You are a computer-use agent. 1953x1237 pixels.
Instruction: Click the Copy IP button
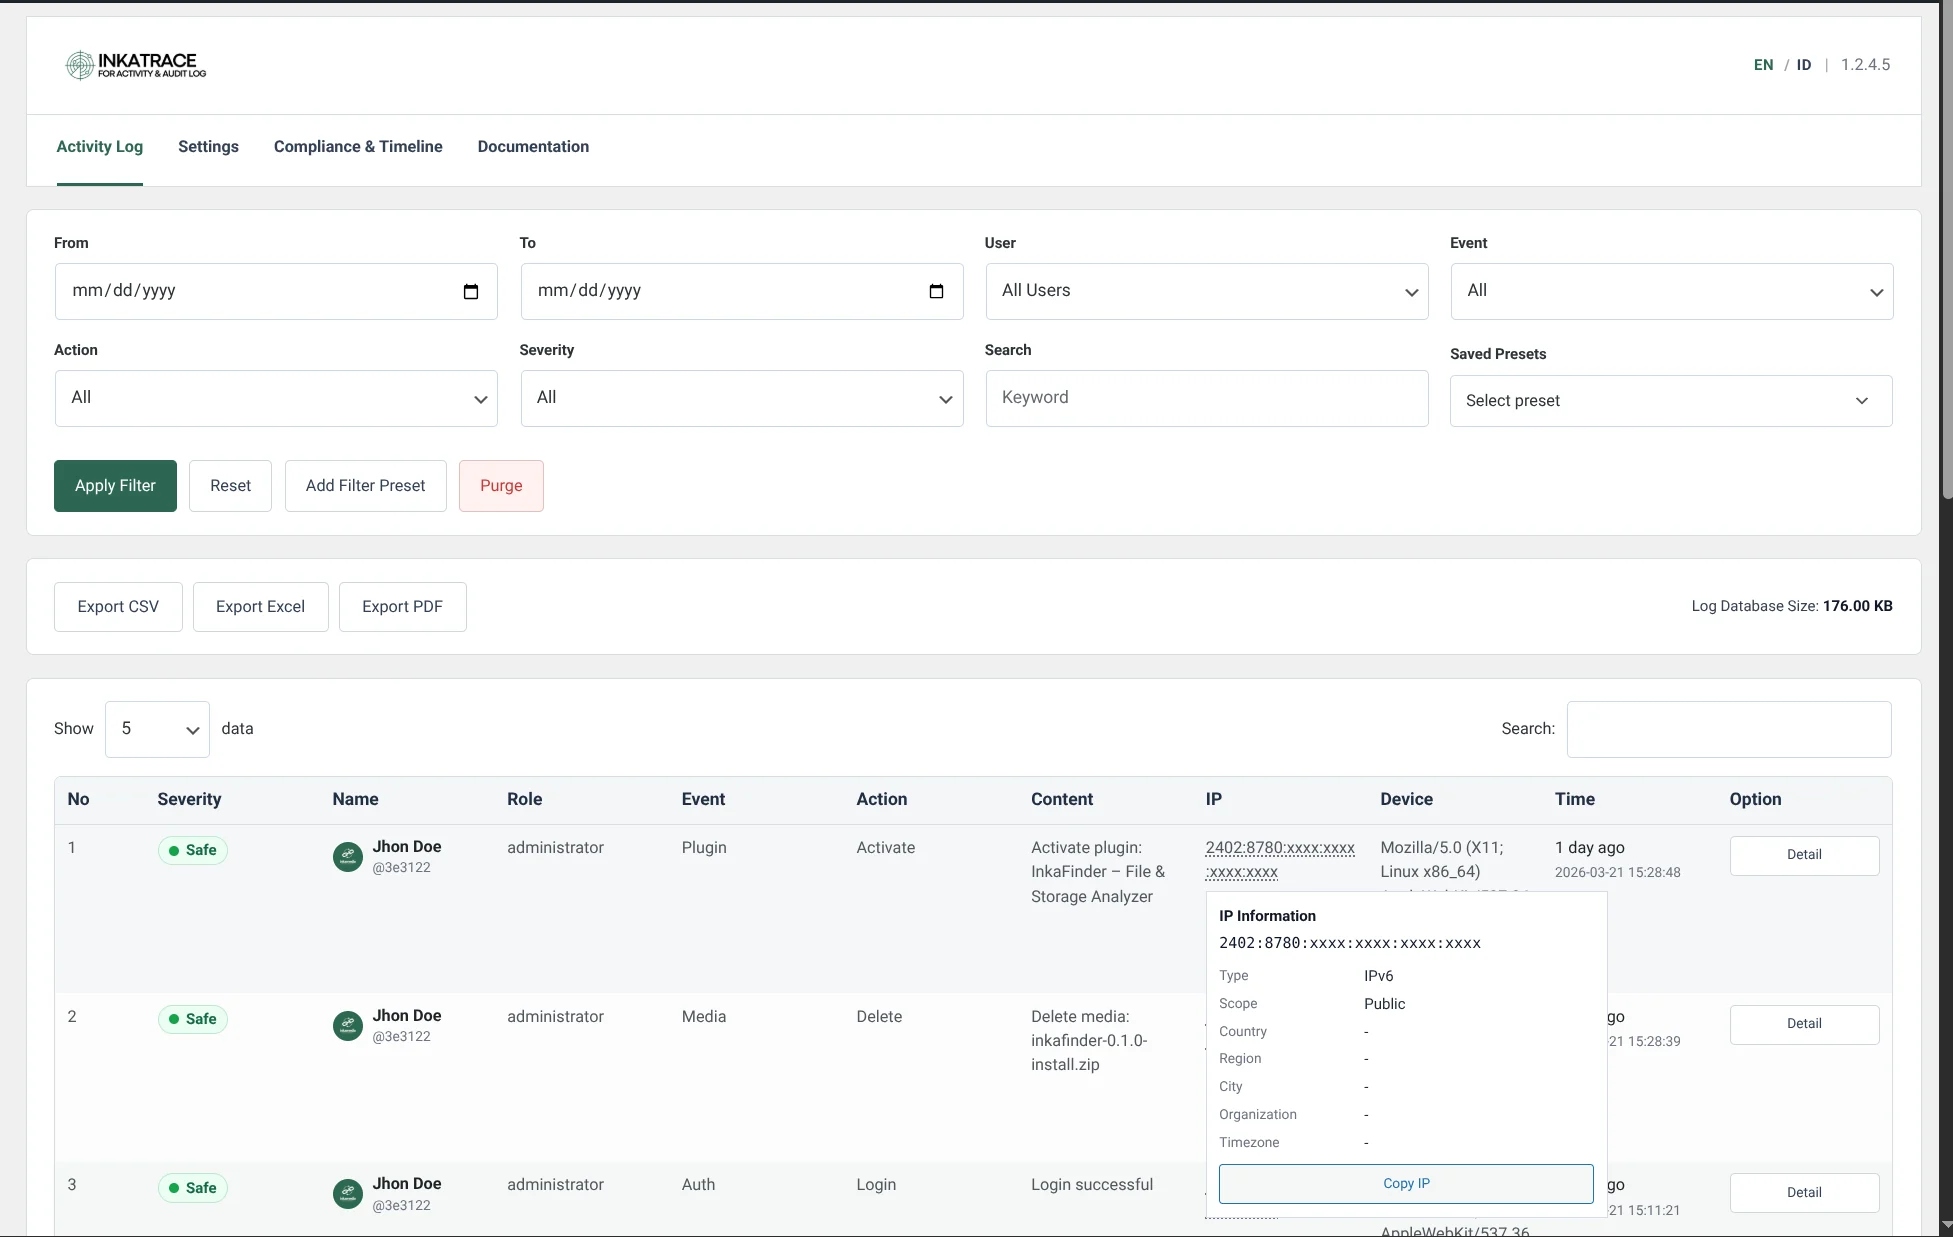click(1406, 1184)
